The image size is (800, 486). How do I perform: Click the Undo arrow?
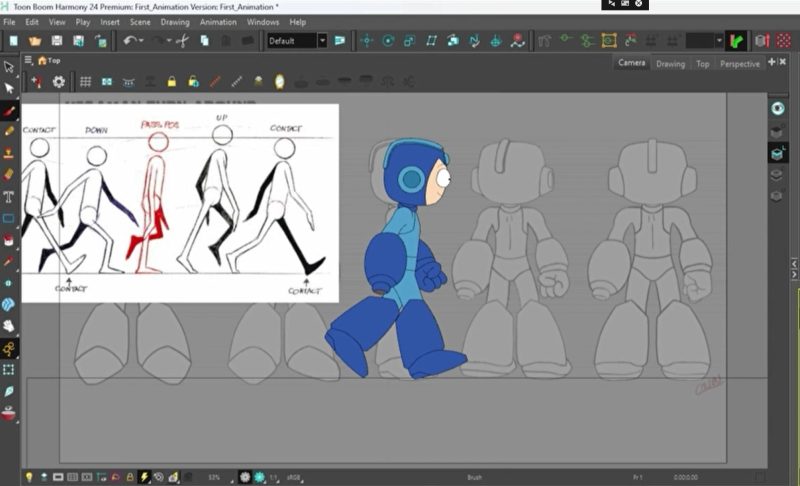tap(130, 41)
